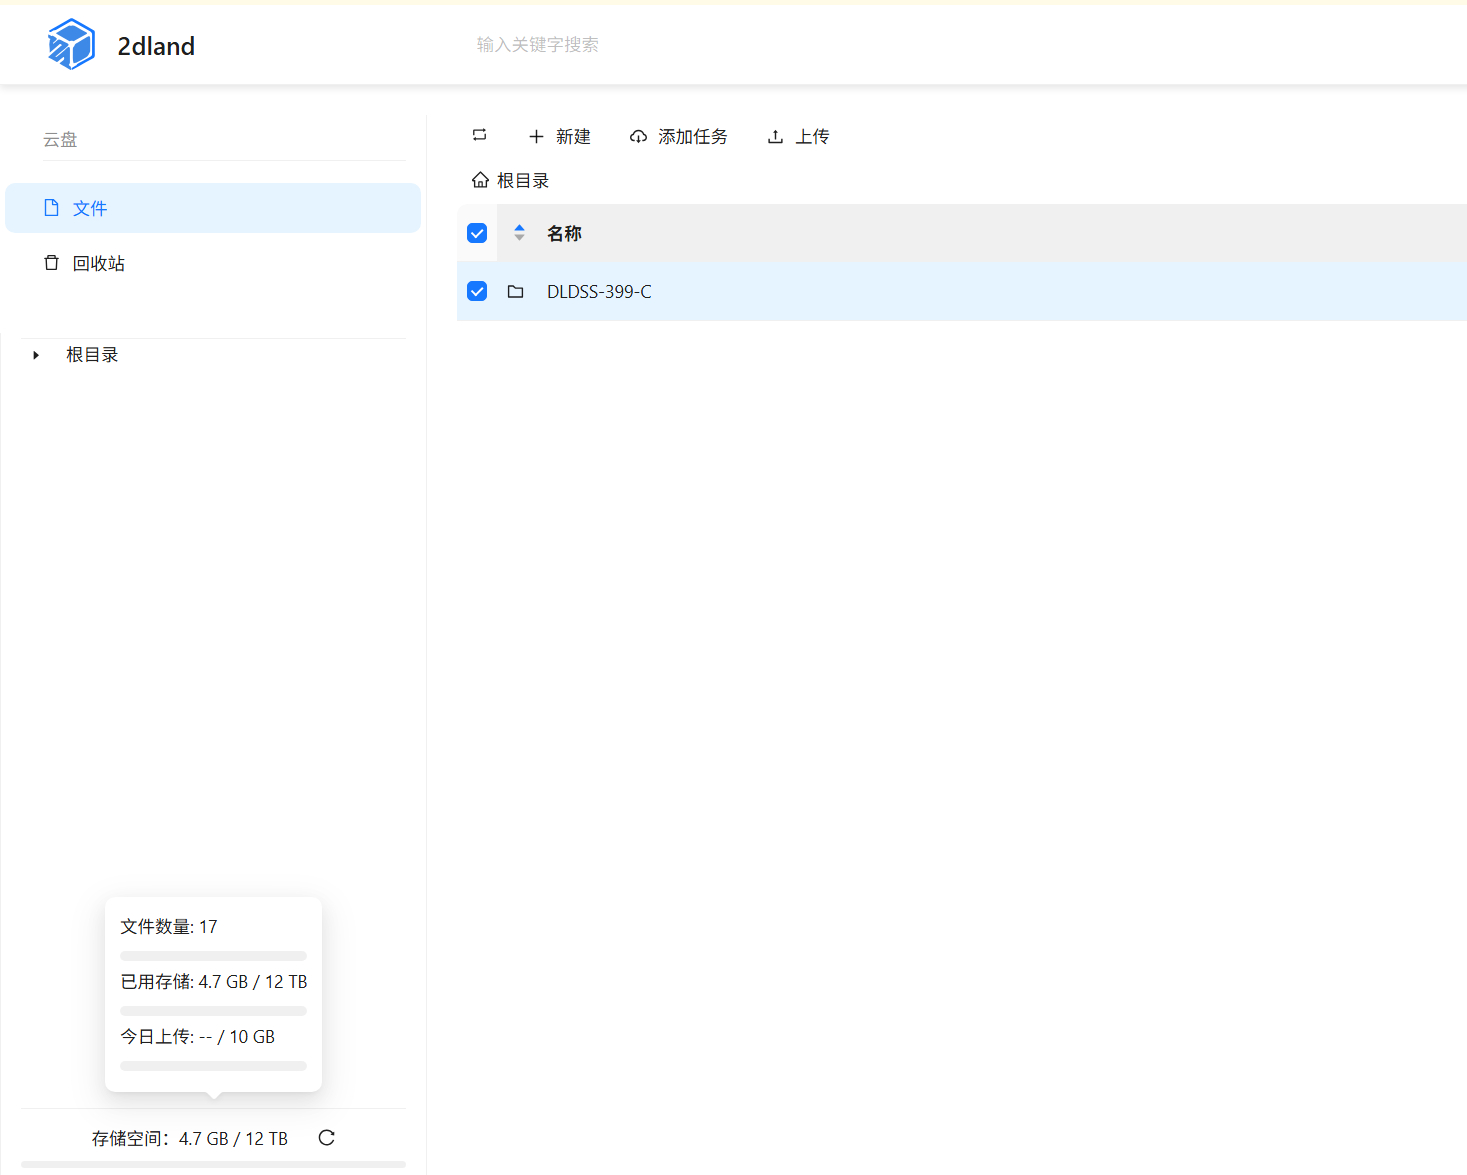The height and width of the screenshot is (1175, 1467).
Task: Collapse the storage info tooltip popup
Action: point(213,994)
